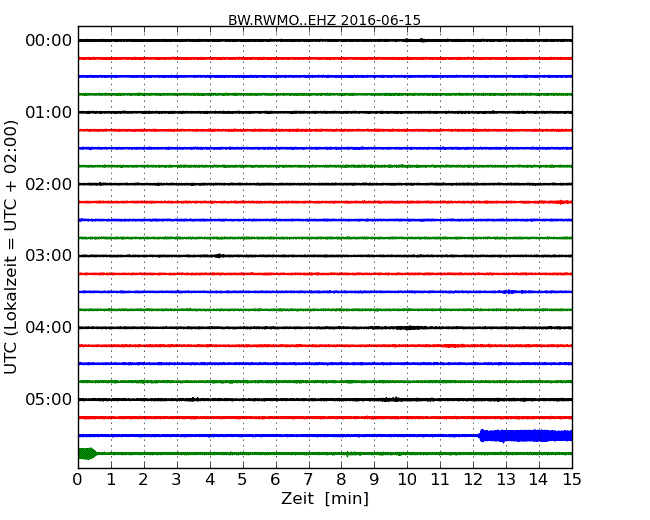Click the x-axis label Zeit [min]
Viewport: 650px width, 520px height.
point(325,498)
